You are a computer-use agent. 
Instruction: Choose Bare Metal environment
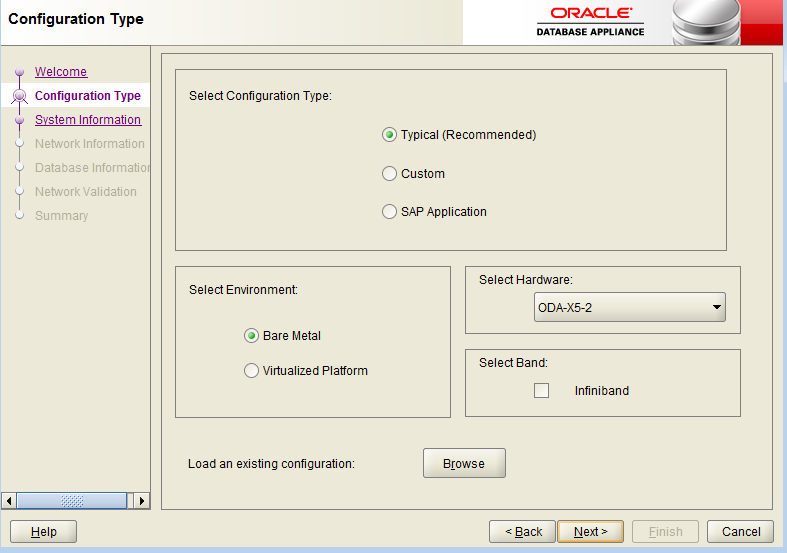[251, 336]
